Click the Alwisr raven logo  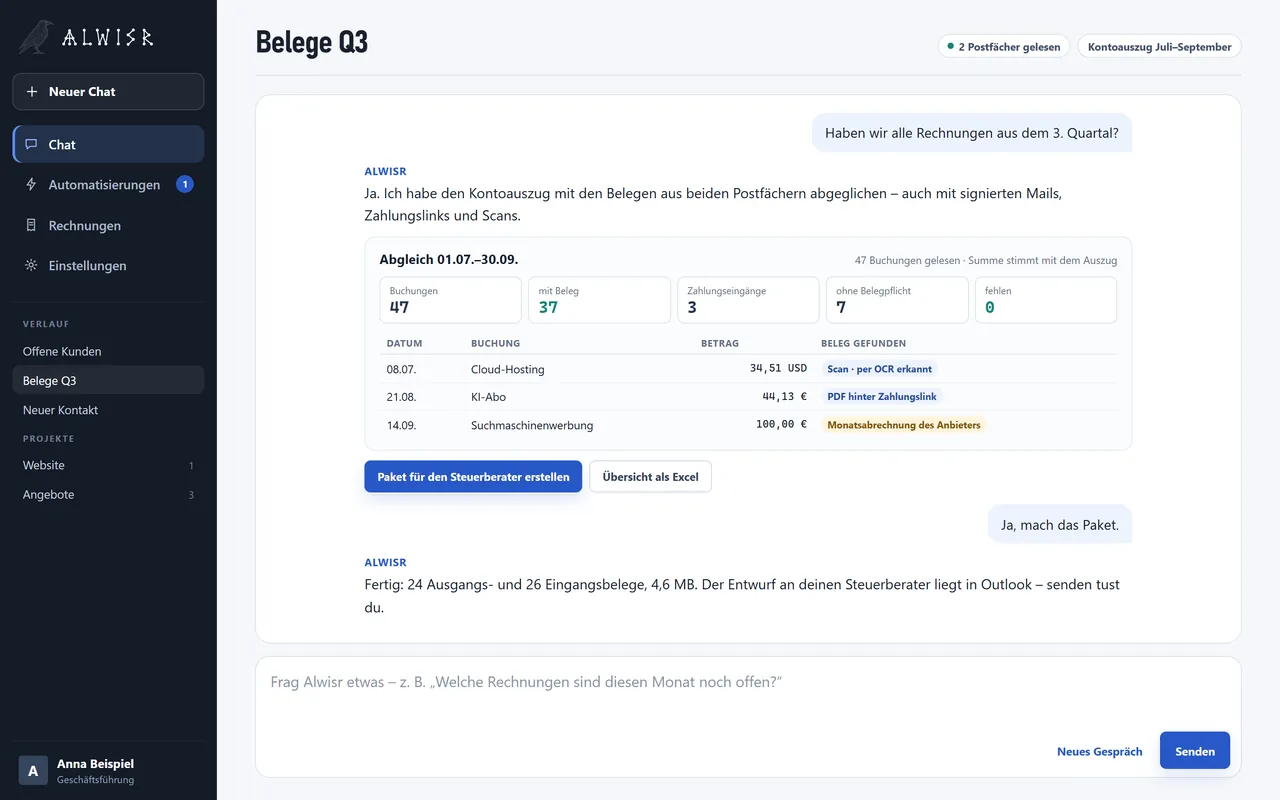click(x=37, y=37)
